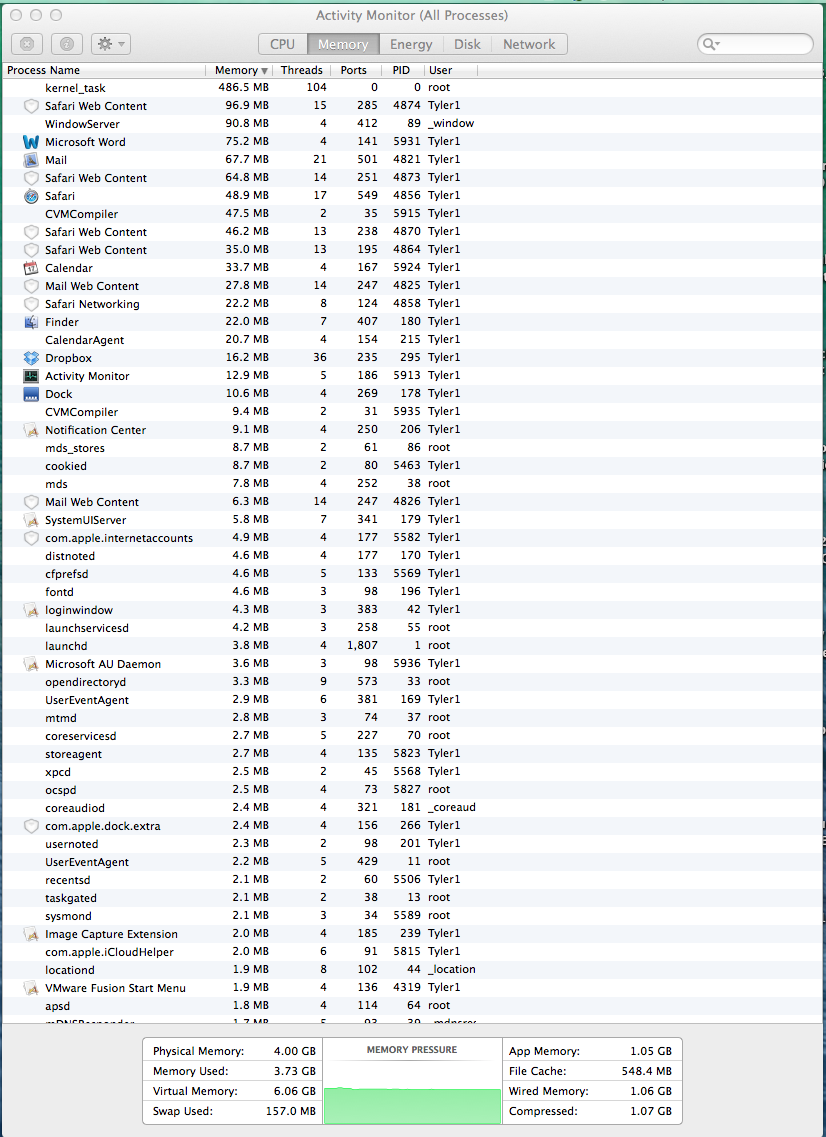Select the mtmd process row
826x1137 pixels.
412,718
